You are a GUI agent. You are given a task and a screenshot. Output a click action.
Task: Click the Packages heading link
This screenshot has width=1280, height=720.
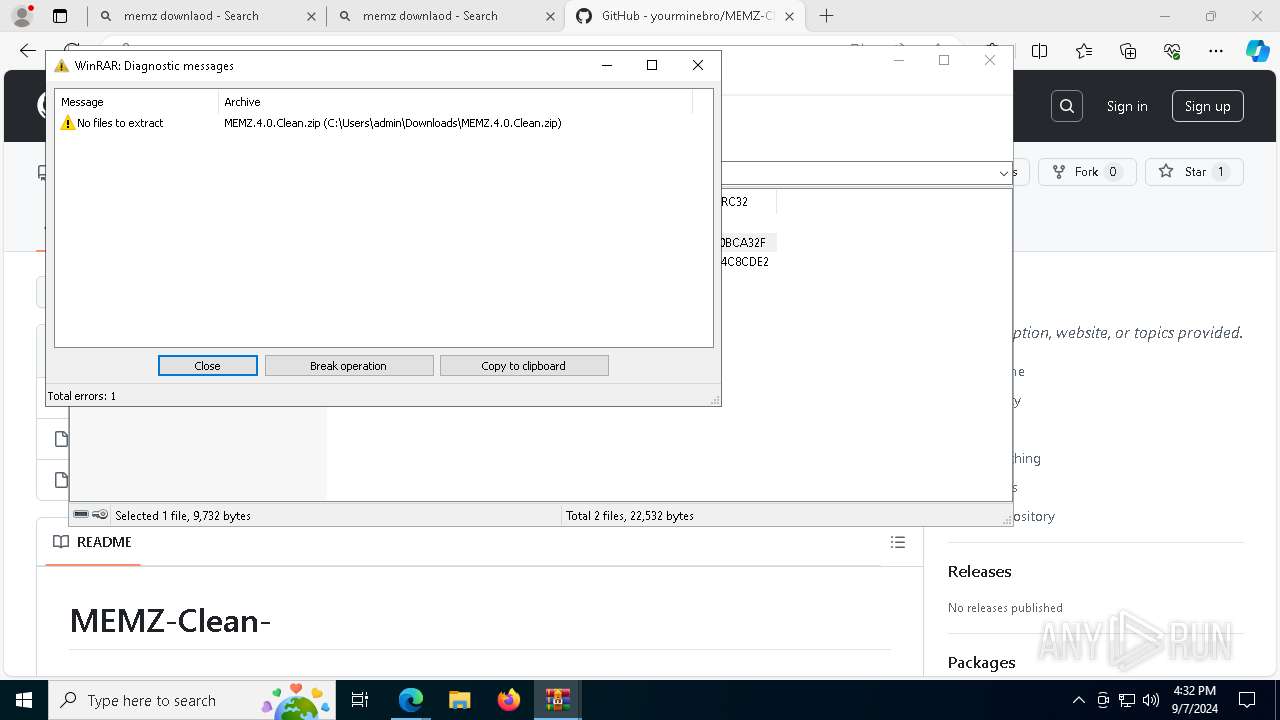tap(981, 663)
